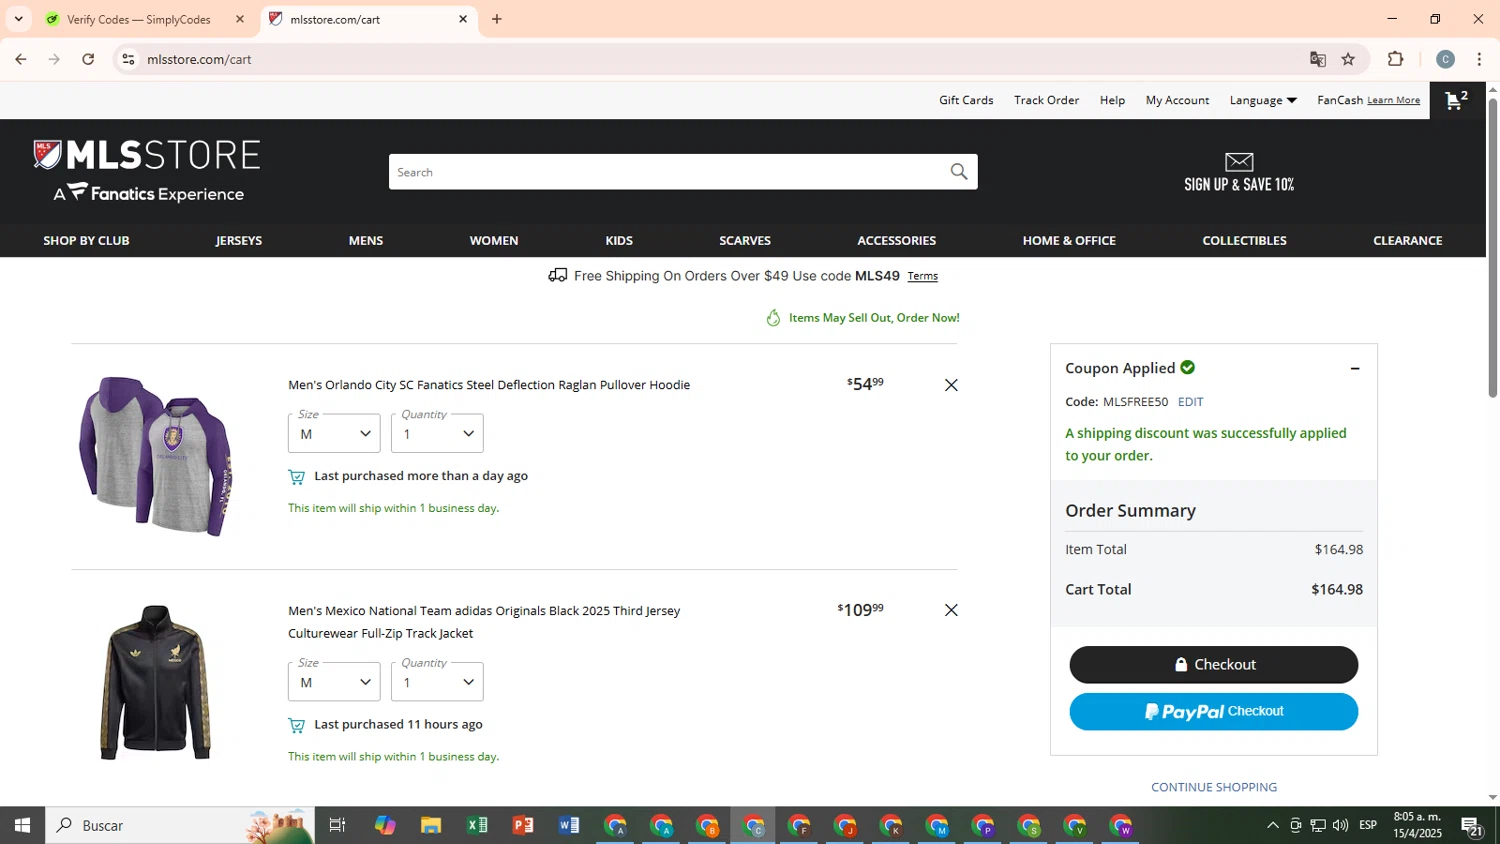The height and width of the screenshot is (844, 1500).
Task: Open the KIDS menu
Action: pyautogui.click(x=619, y=241)
